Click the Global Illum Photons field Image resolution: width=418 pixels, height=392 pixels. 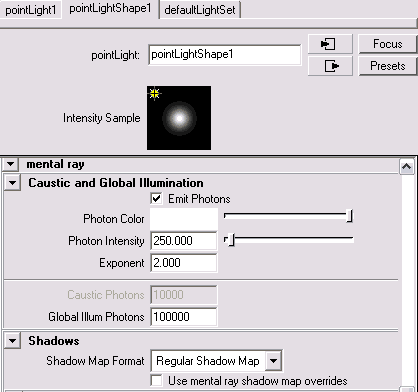point(184,316)
